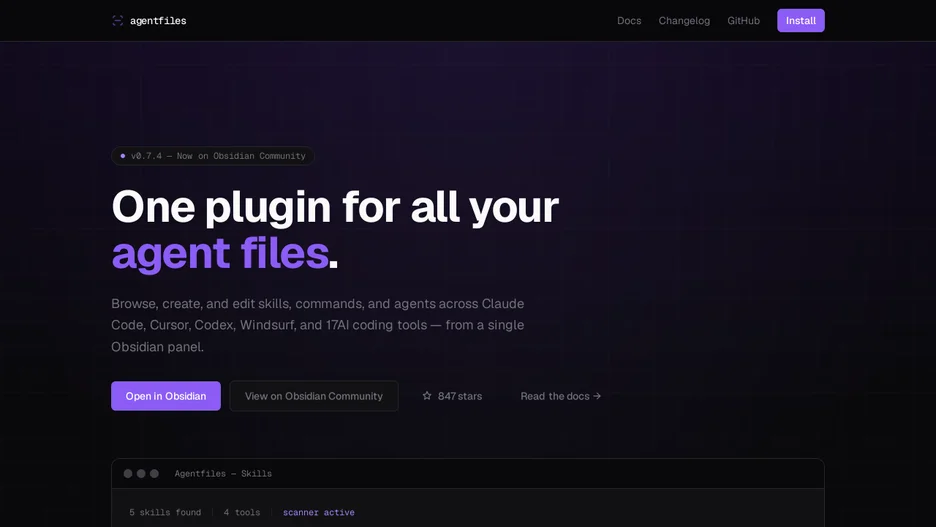
Task: Click the agentfiles brand name
Action: [x=158, y=21]
